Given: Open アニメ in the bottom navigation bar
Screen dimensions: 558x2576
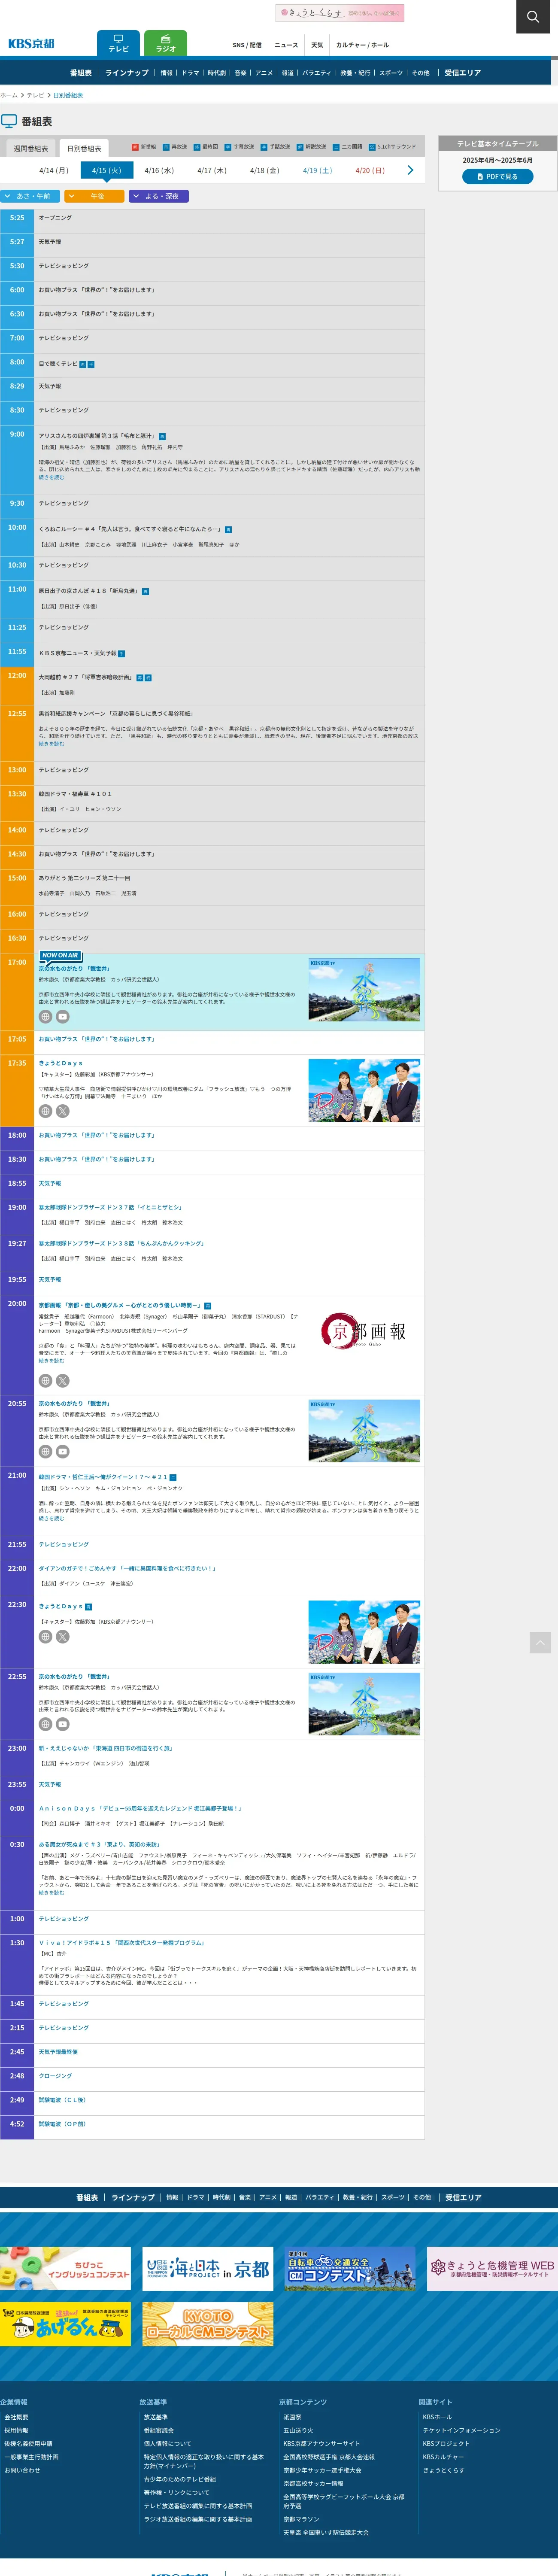Looking at the screenshot, I should tap(268, 2197).
